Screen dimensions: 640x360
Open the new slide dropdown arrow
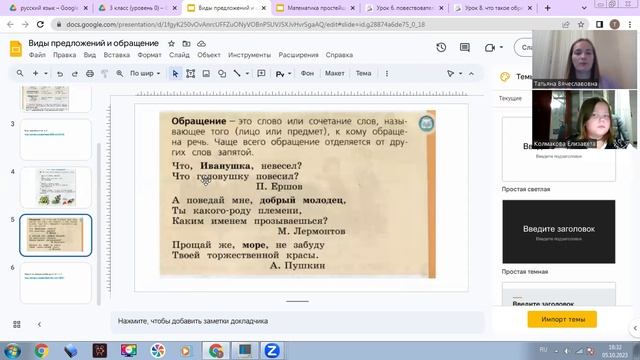coord(46,74)
